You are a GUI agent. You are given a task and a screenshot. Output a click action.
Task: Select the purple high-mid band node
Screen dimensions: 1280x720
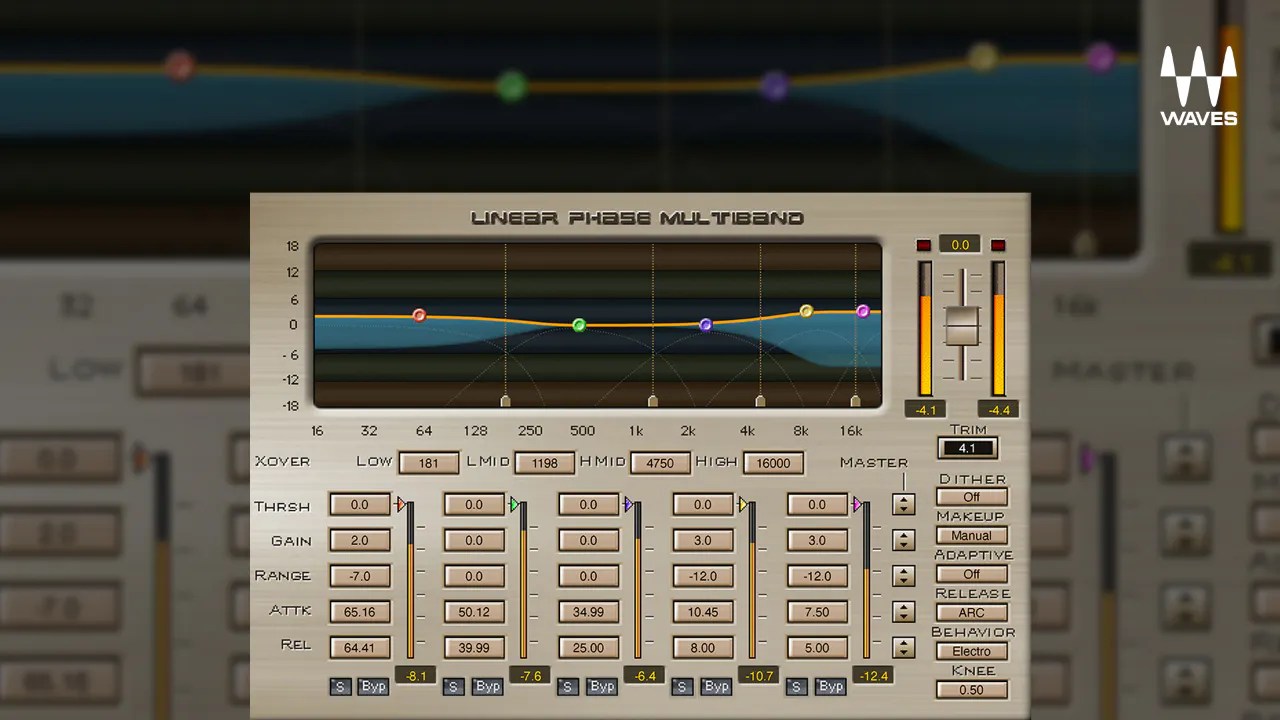point(705,325)
